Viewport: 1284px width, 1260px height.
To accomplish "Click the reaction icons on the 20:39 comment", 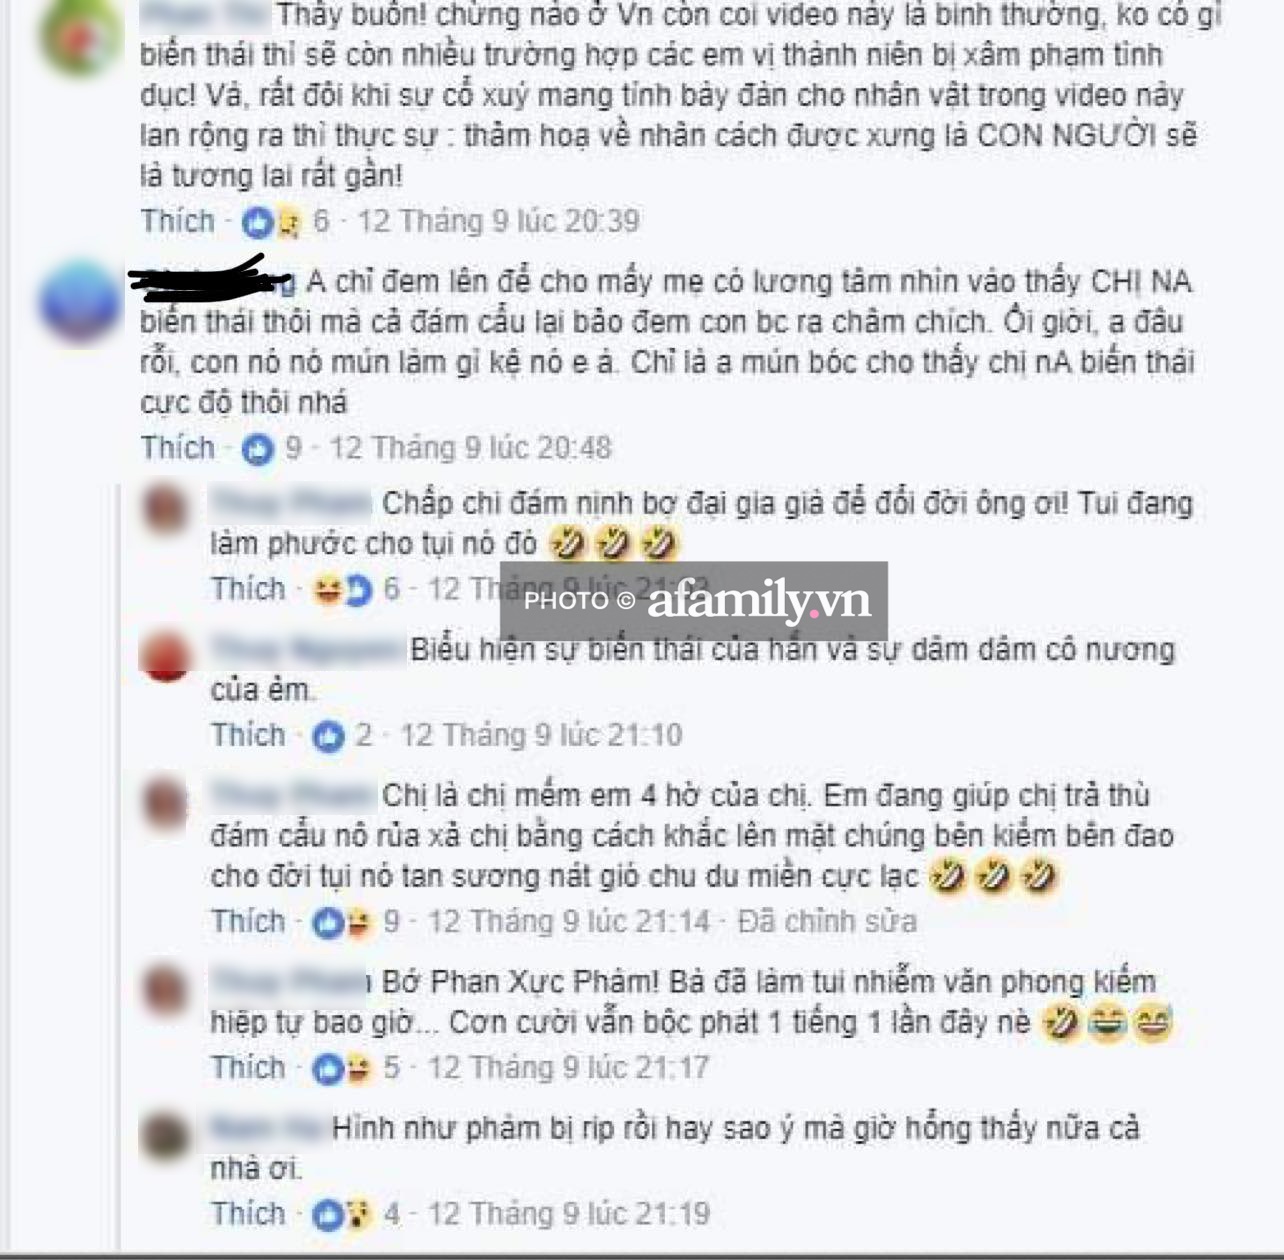I will (272, 222).
